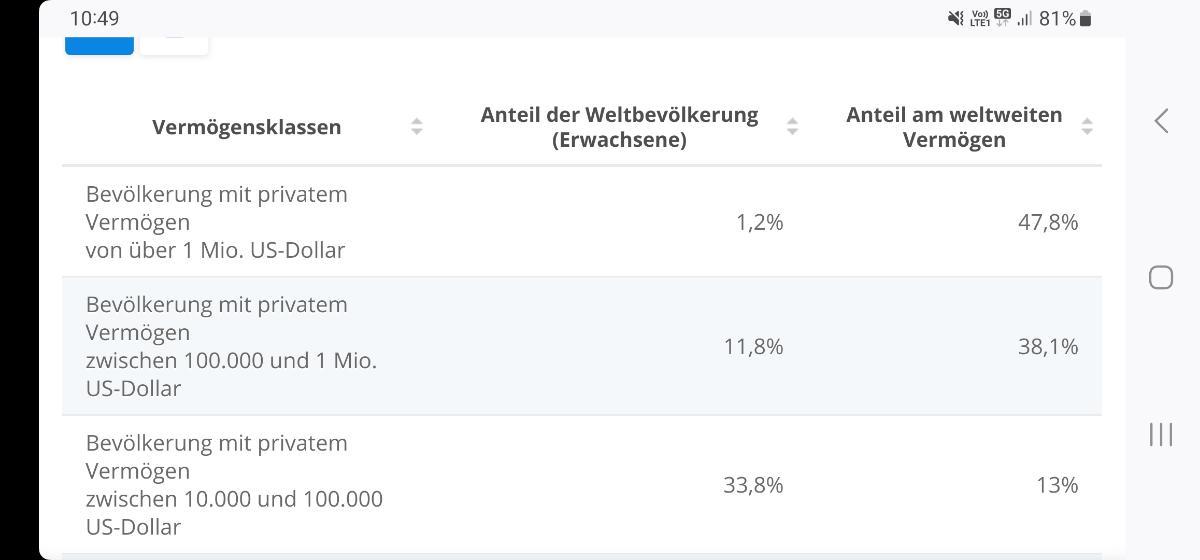The width and height of the screenshot is (1200, 560).
Task: Click the Anteil der Weltbevölkerung (Erwachsene) header
Action: (619, 127)
